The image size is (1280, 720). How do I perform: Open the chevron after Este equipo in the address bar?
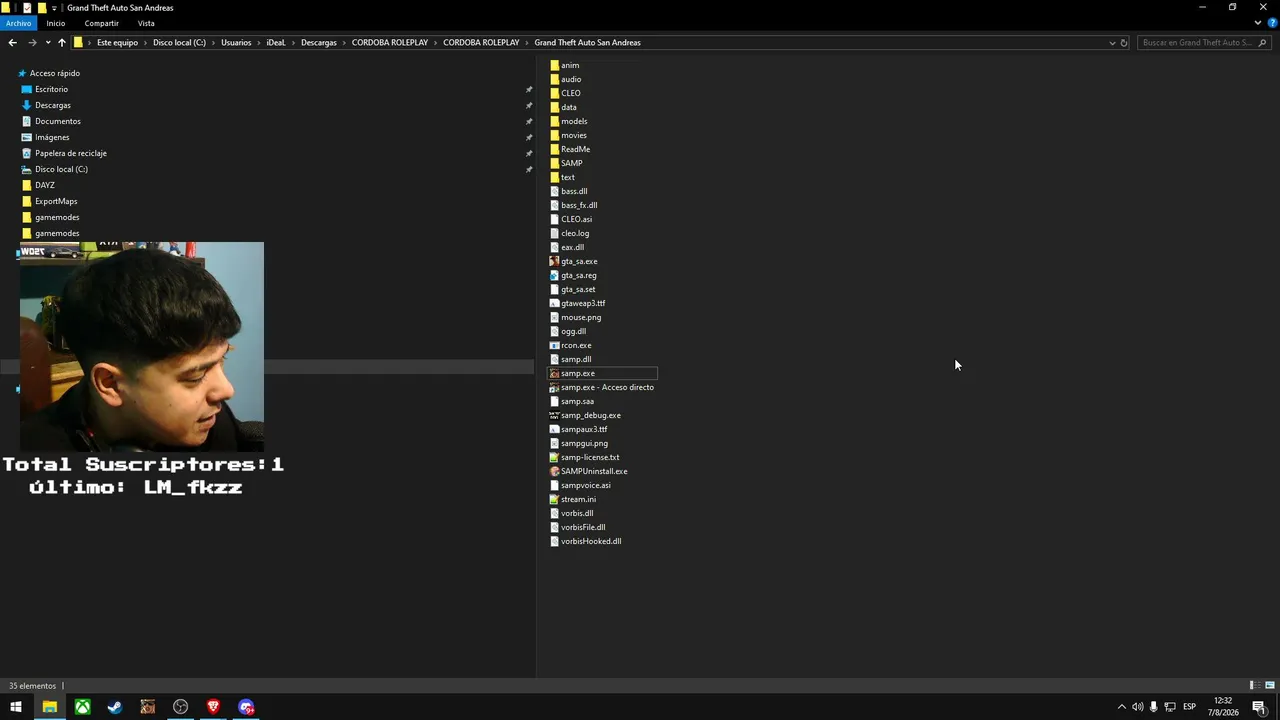(146, 43)
